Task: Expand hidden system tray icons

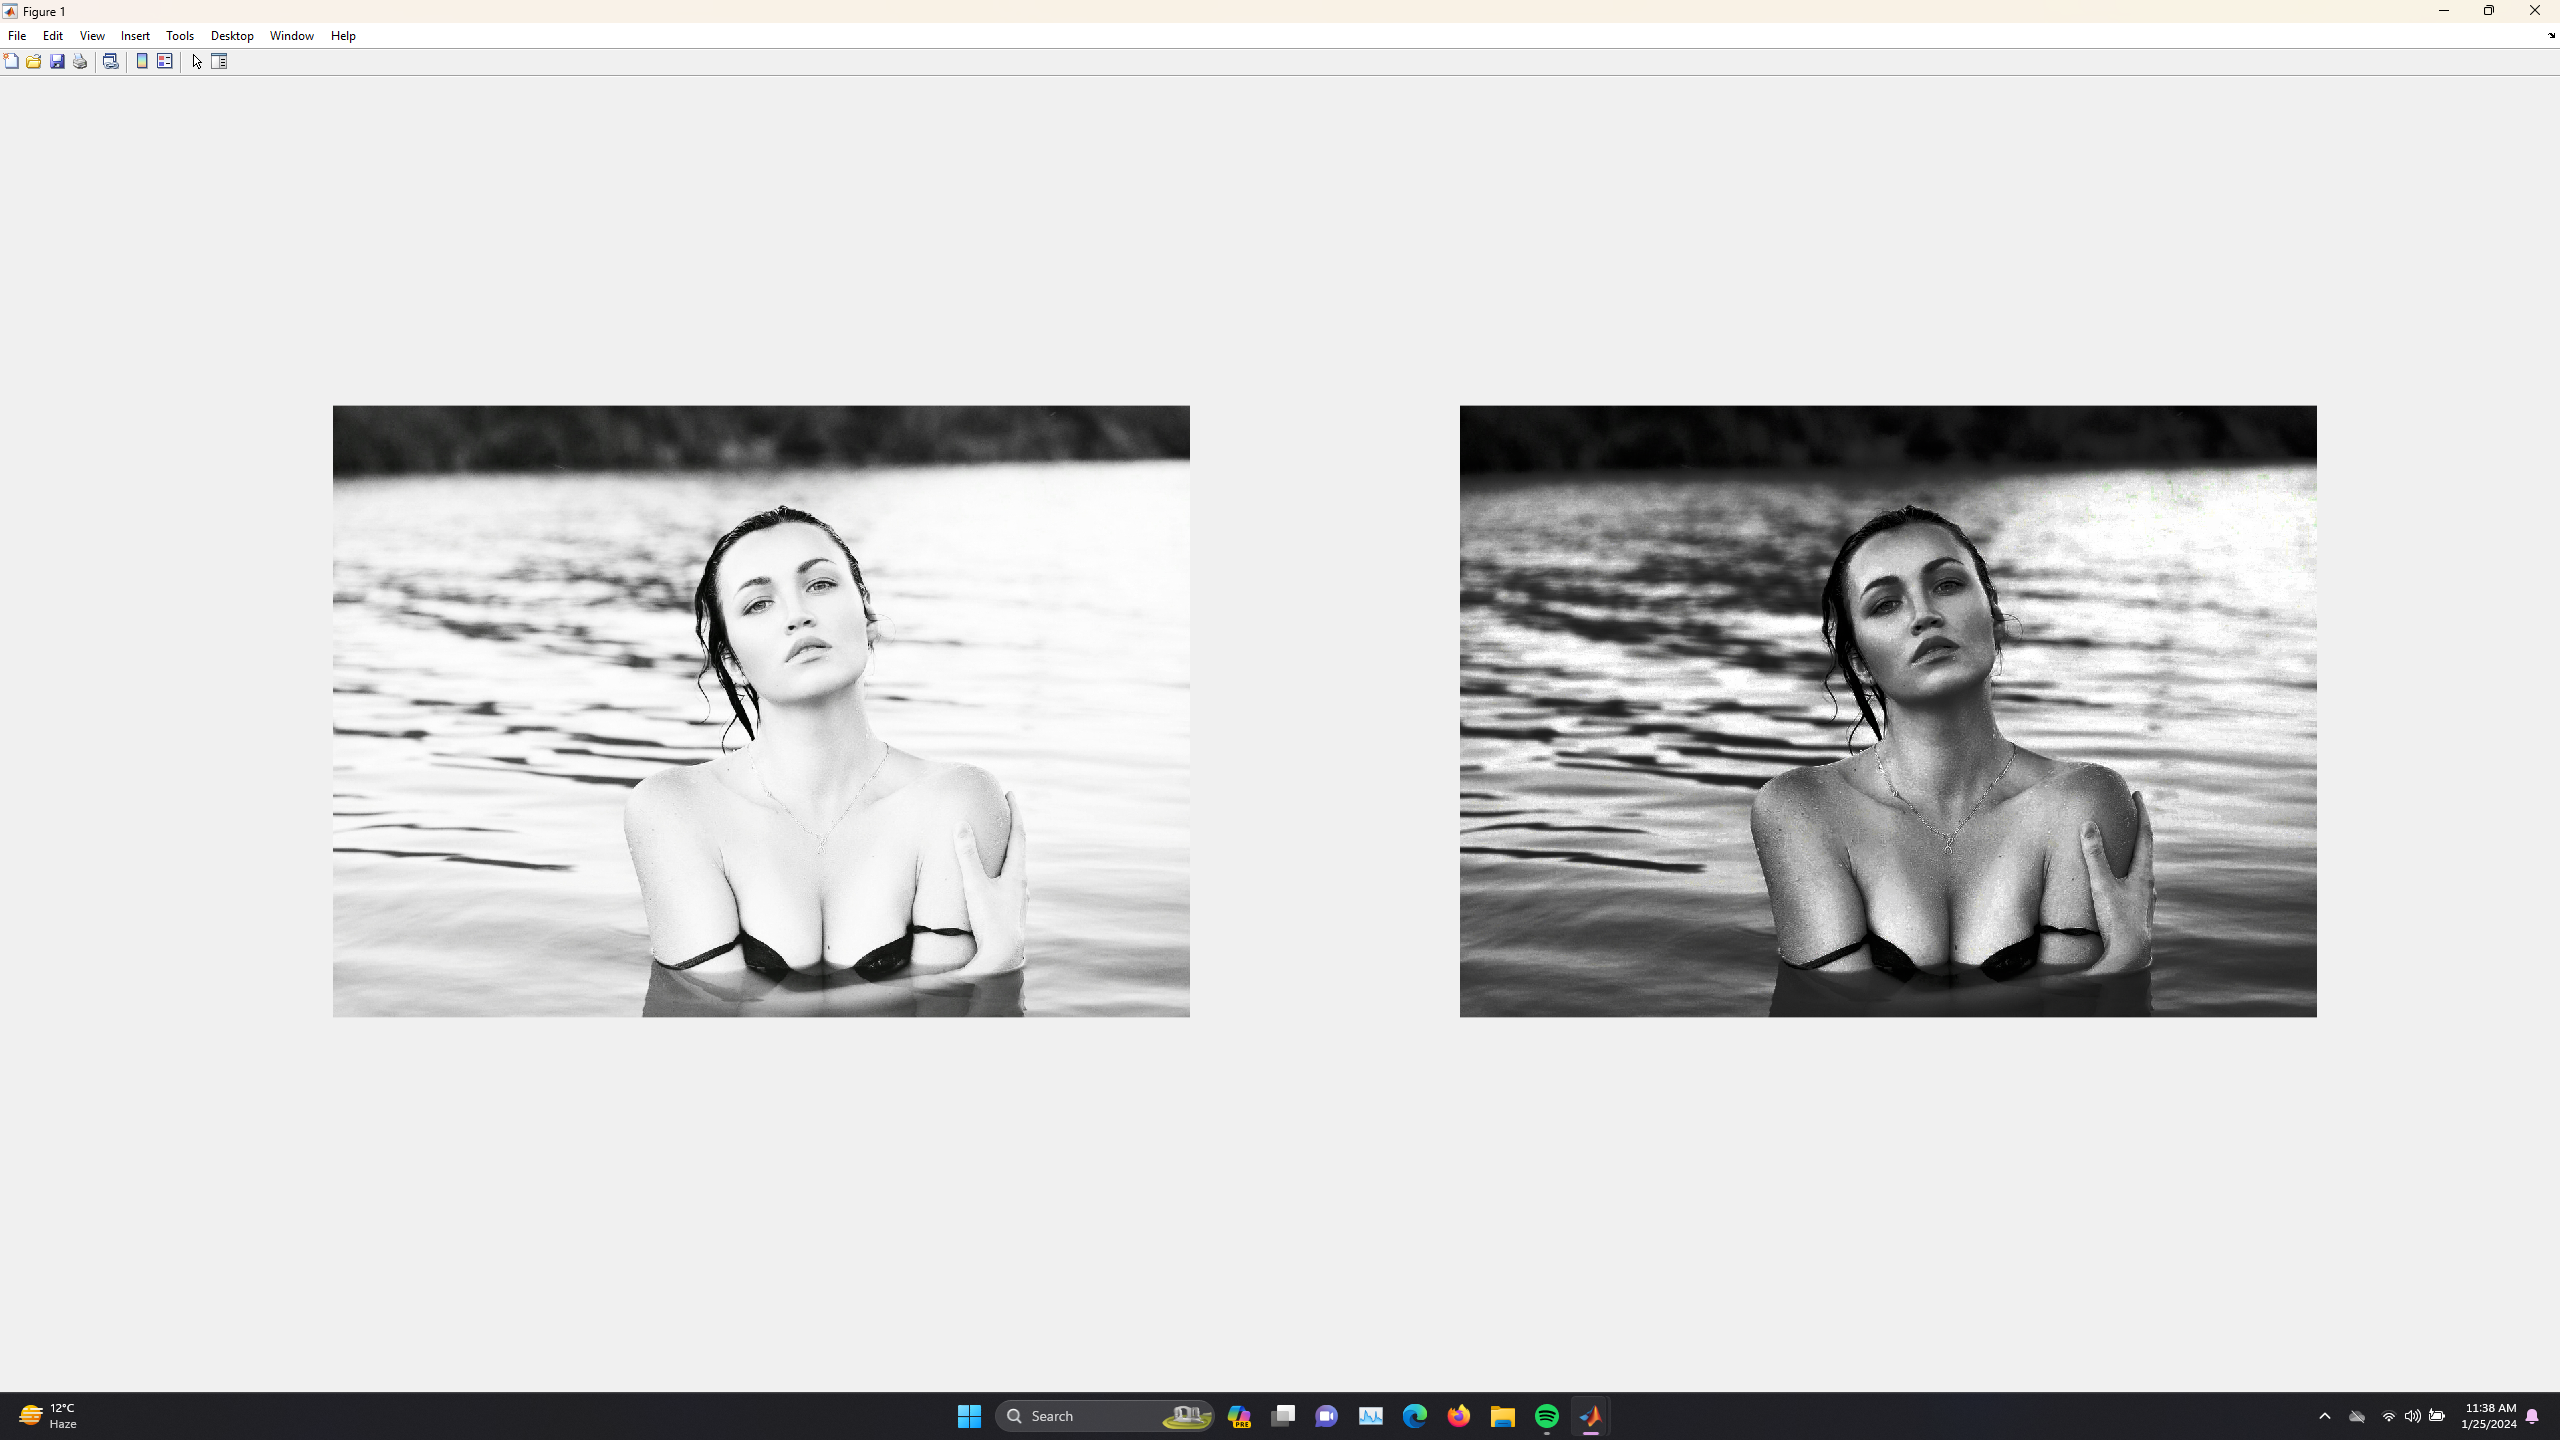Action: (2324, 1417)
